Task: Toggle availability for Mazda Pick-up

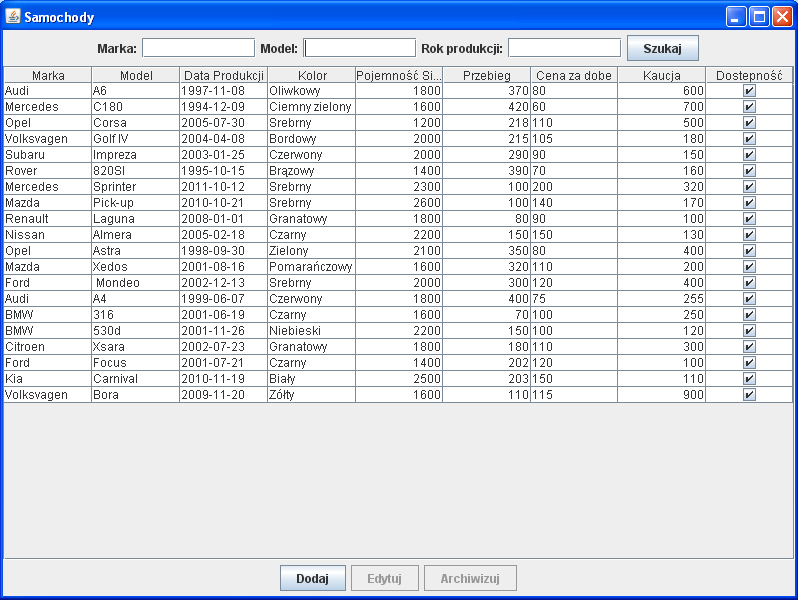Action: (749, 203)
